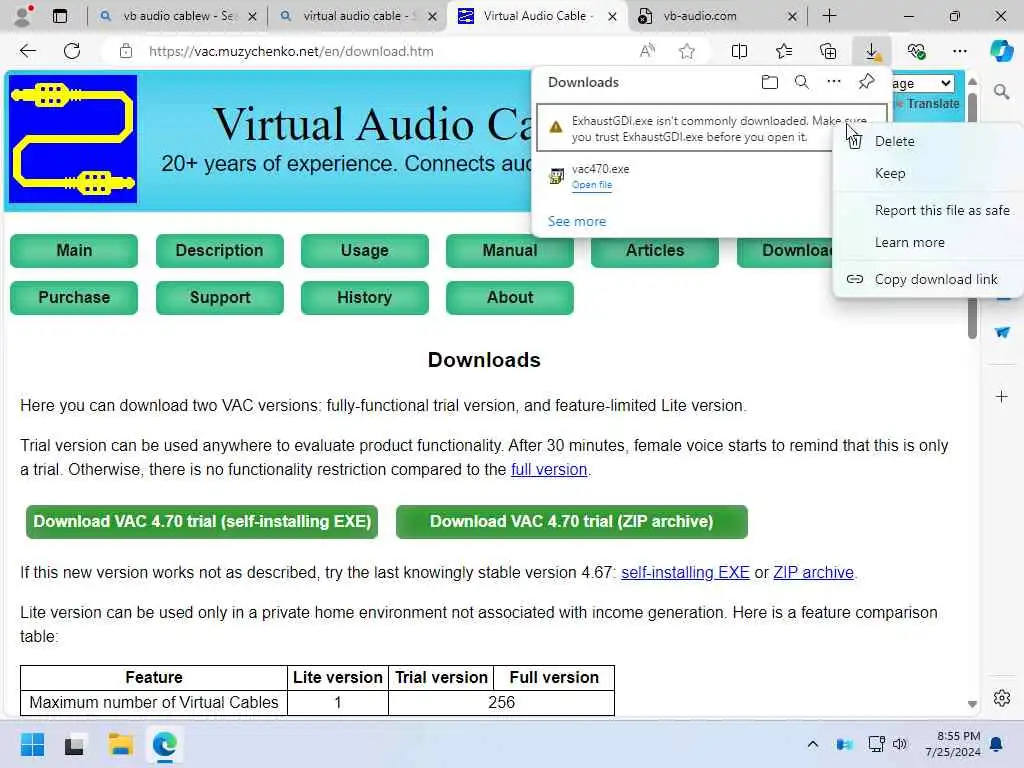Pin the Downloads panel
The height and width of the screenshot is (768, 1024).
click(867, 82)
